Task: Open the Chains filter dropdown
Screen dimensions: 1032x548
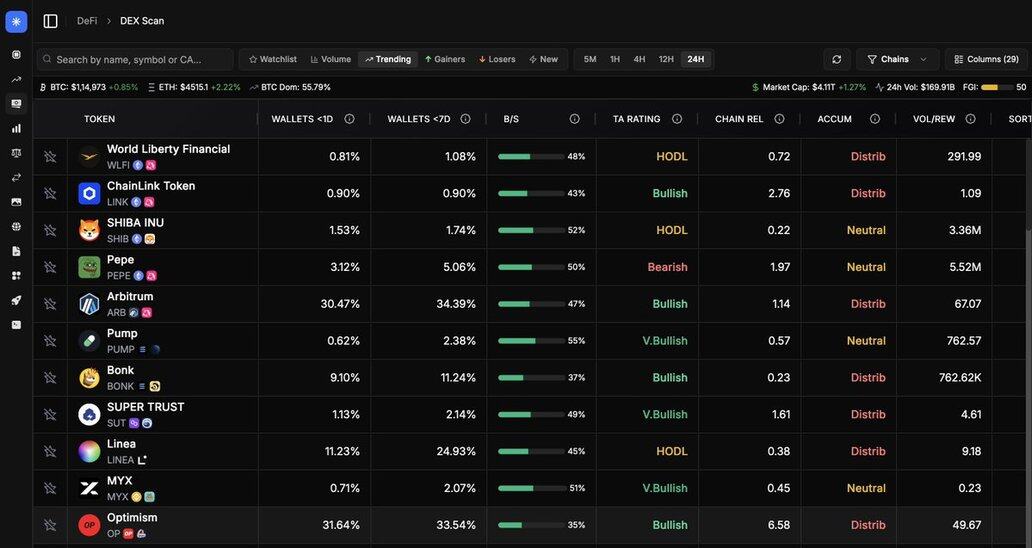Action: (897, 59)
